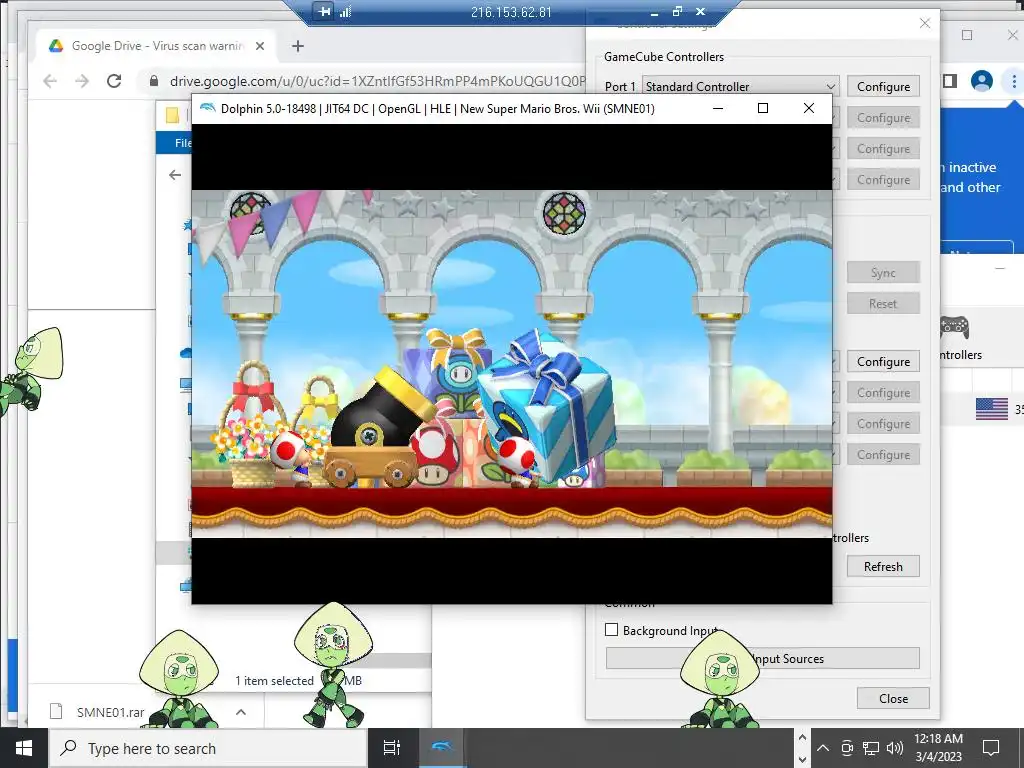Viewport: 1024px width, 768px height.
Task: Open Task View on the taskbar
Action: click(392, 748)
